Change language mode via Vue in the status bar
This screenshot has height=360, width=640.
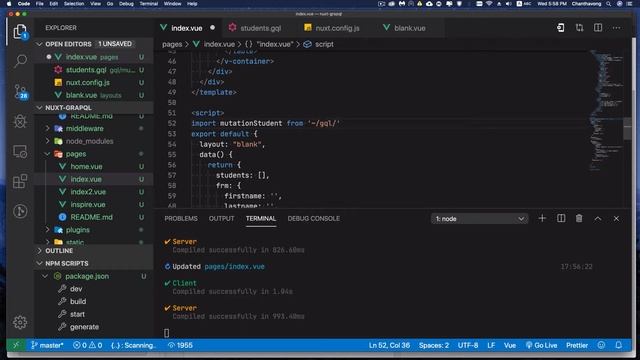click(x=510, y=345)
